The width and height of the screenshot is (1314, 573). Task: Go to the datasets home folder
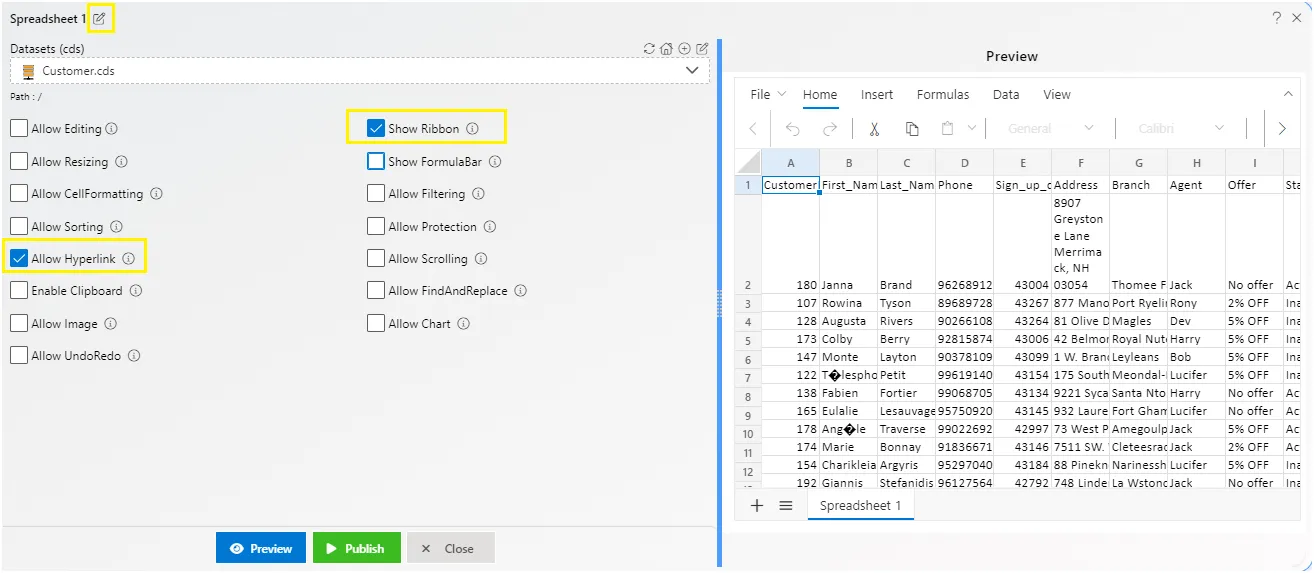pos(666,48)
